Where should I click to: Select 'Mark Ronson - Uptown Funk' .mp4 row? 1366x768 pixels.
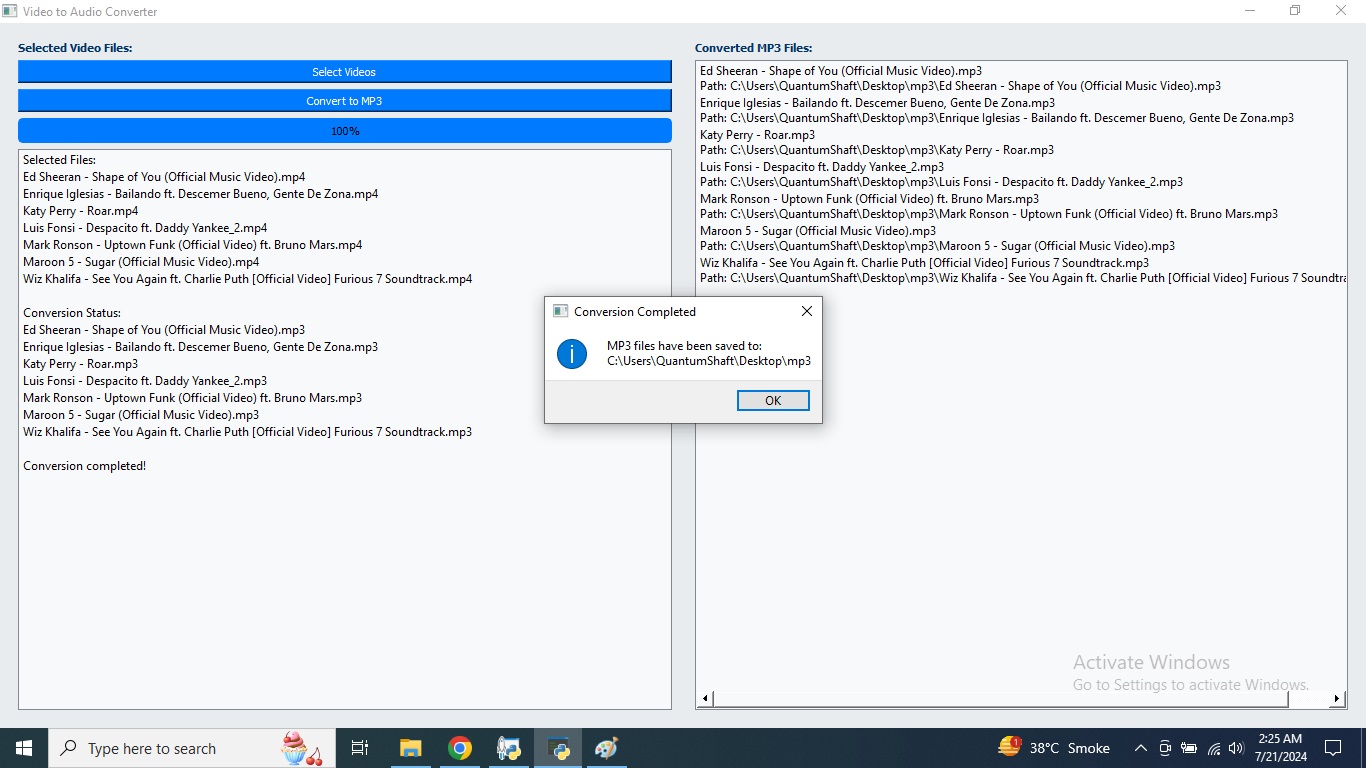[x=193, y=245]
